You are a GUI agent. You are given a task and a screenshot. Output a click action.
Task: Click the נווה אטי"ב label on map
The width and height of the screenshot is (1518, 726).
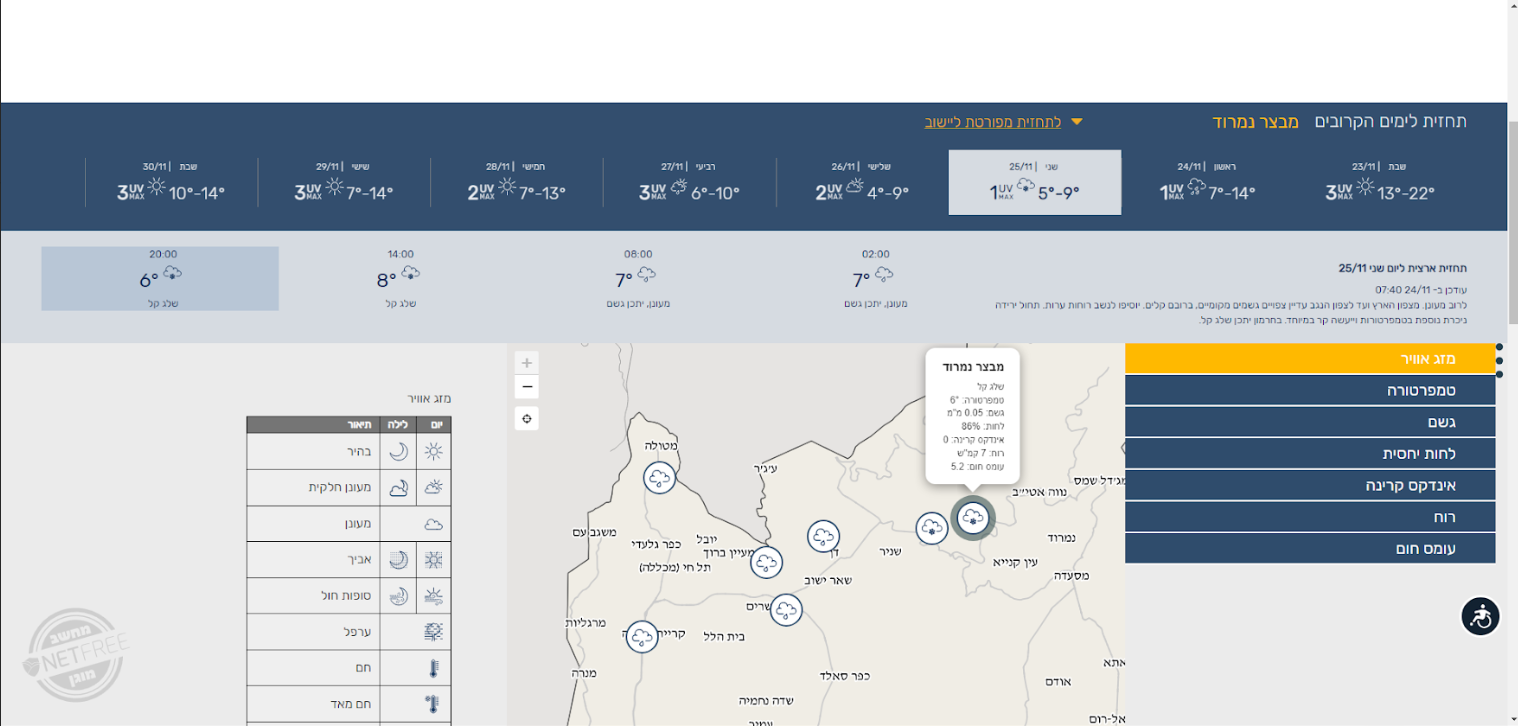[x=1040, y=491]
